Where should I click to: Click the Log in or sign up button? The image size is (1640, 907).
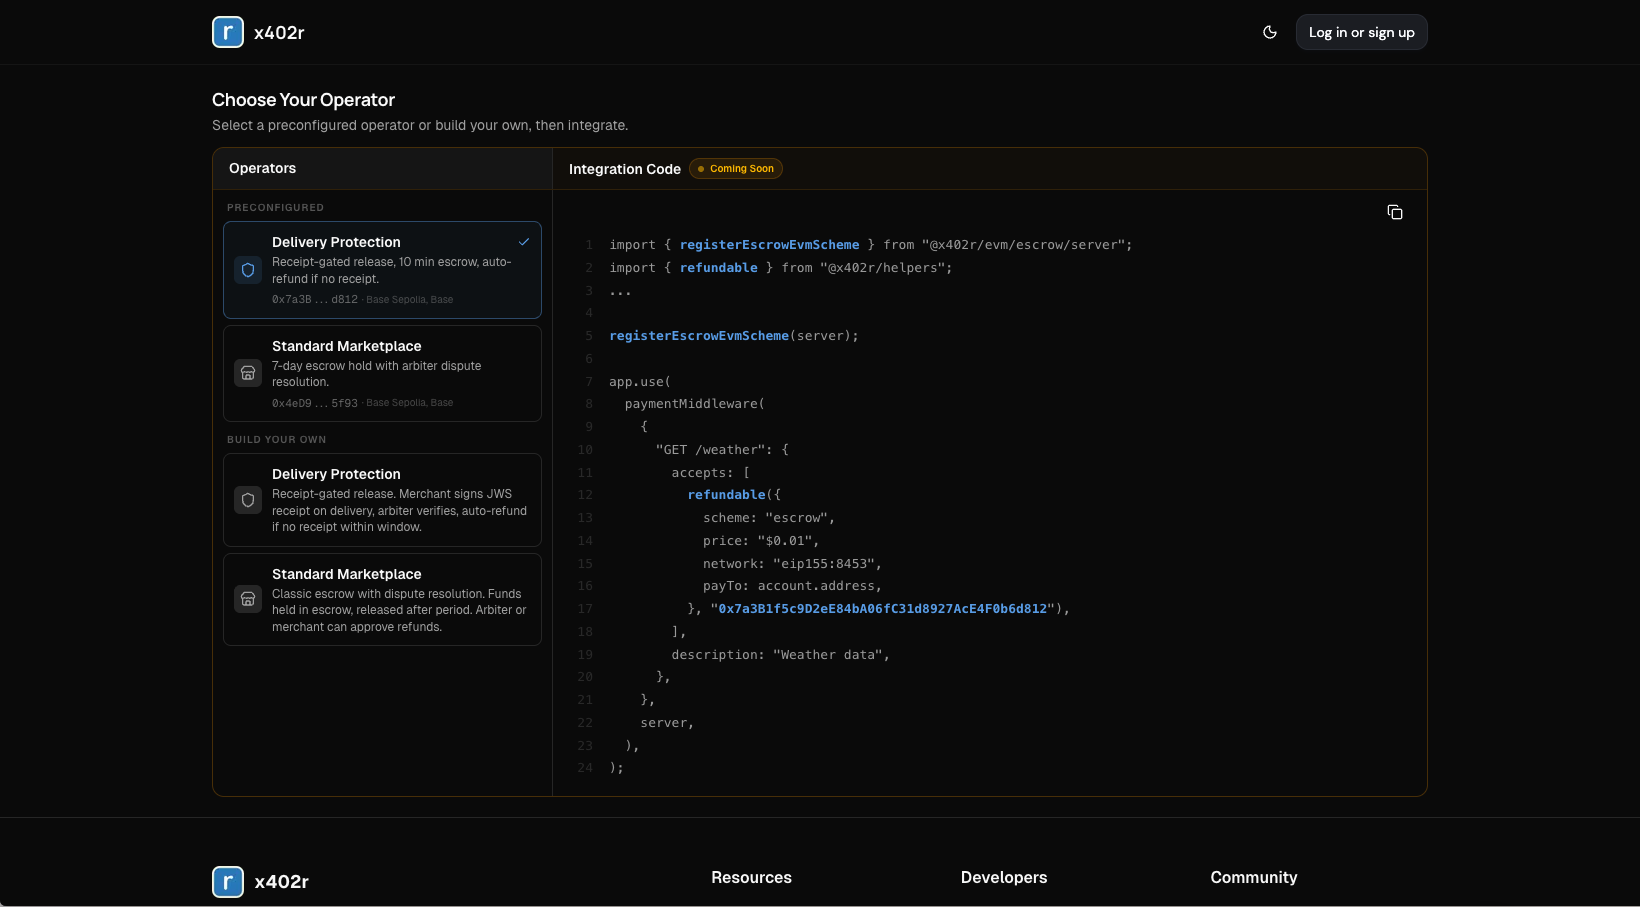1361,32
